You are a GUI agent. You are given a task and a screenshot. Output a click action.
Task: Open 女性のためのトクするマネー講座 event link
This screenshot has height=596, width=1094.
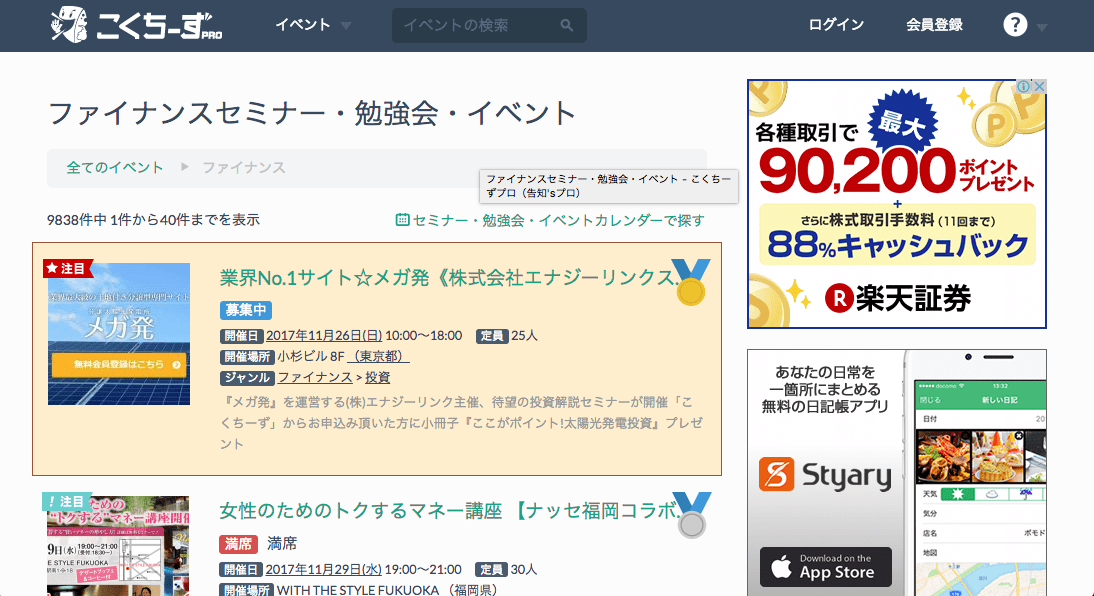pyautogui.click(x=445, y=510)
